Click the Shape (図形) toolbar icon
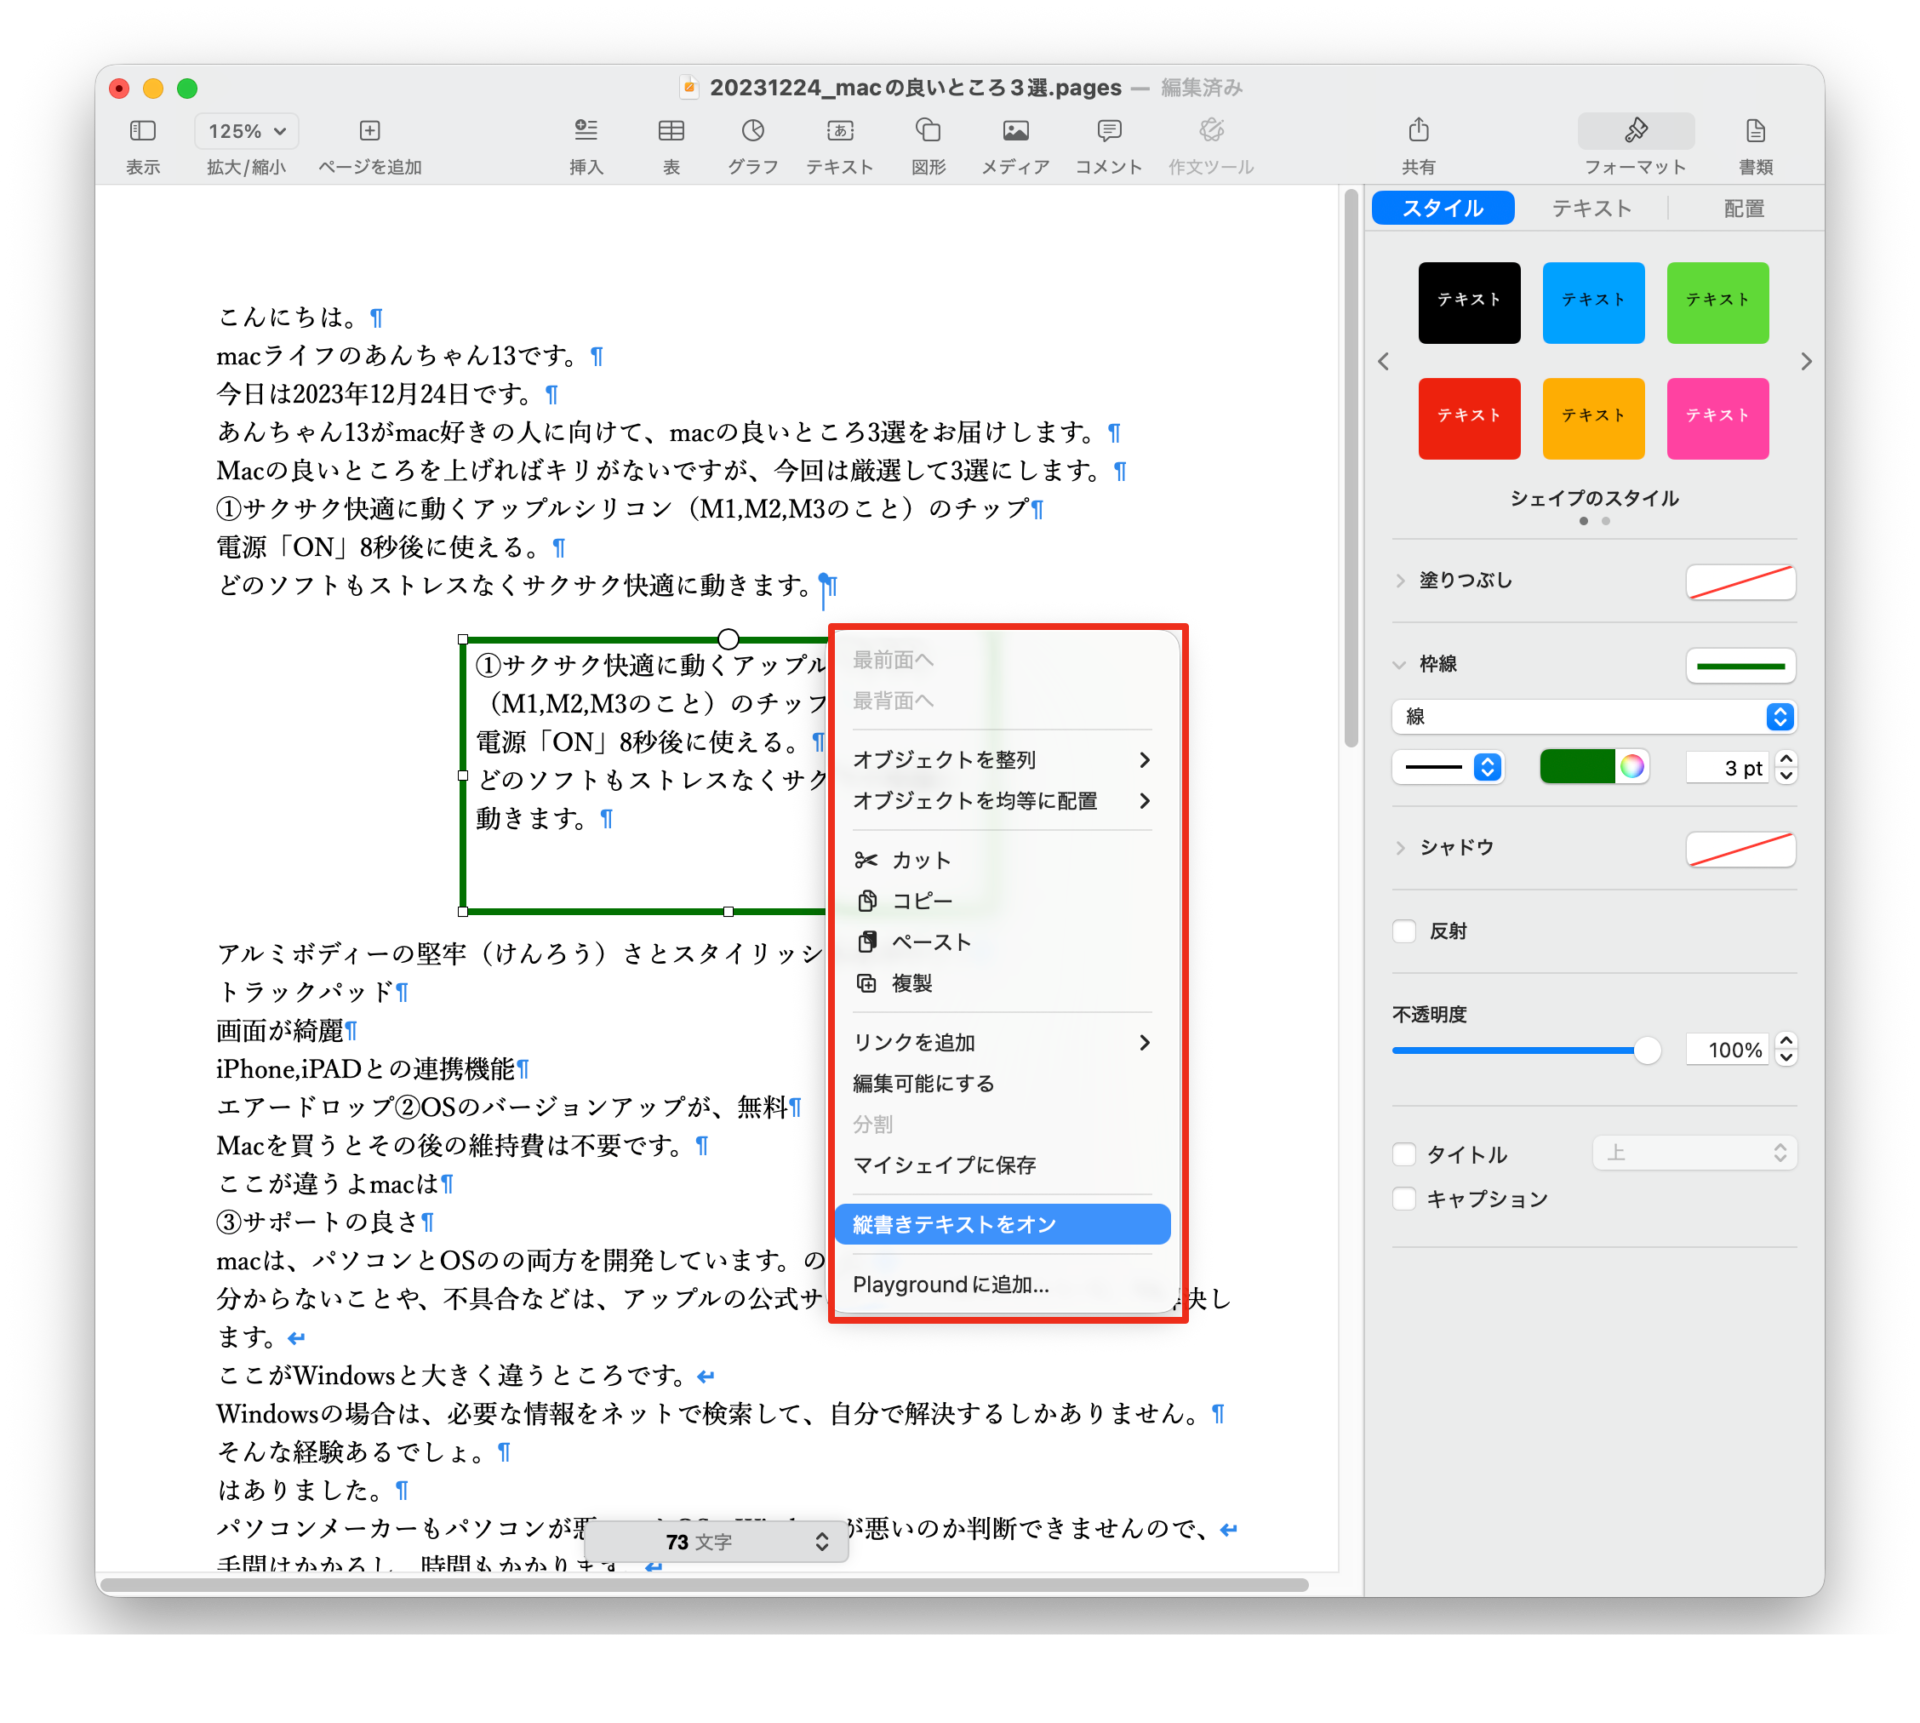 (x=928, y=131)
